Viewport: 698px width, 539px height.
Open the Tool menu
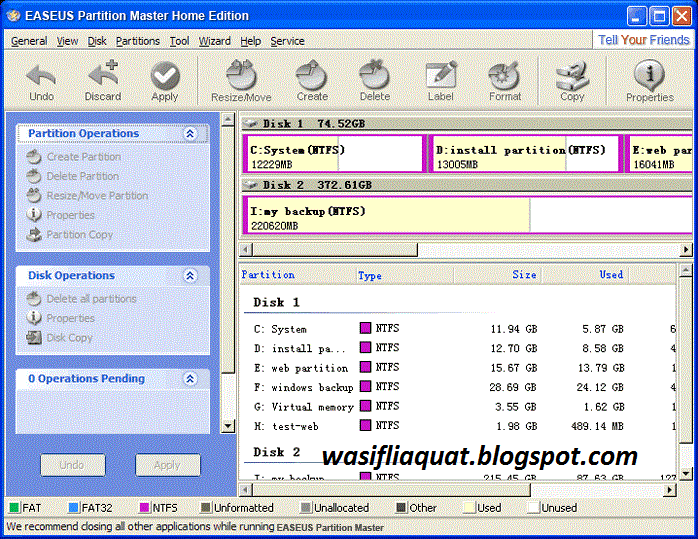coord(179,41)
